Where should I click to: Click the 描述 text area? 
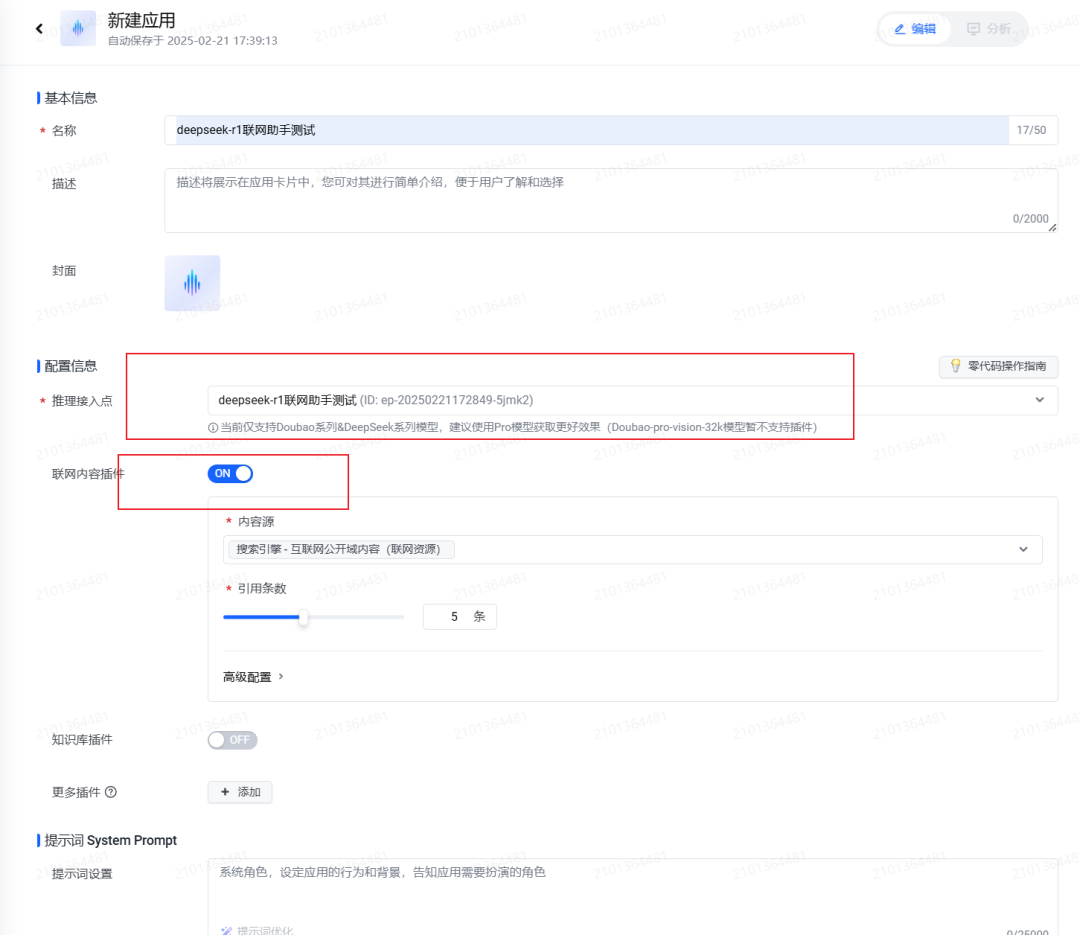tap(610, 201)
